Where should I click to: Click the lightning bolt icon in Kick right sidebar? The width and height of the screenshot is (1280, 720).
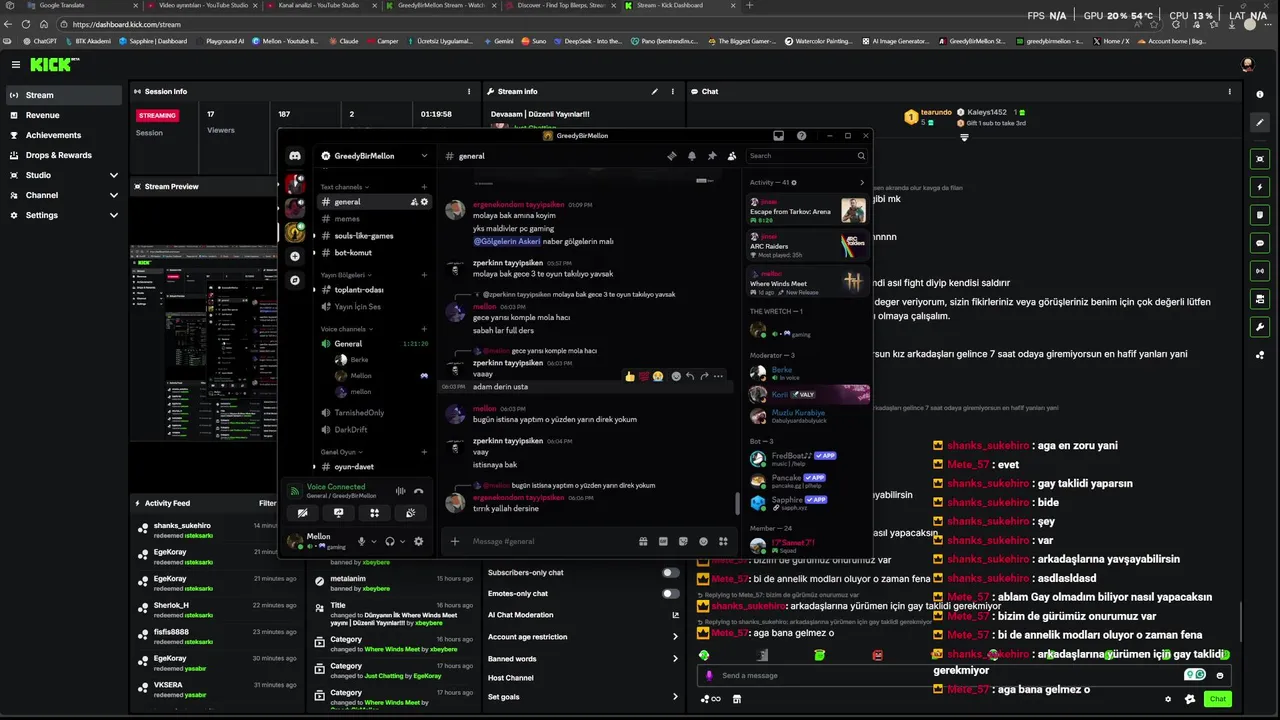click(1260, 187)
